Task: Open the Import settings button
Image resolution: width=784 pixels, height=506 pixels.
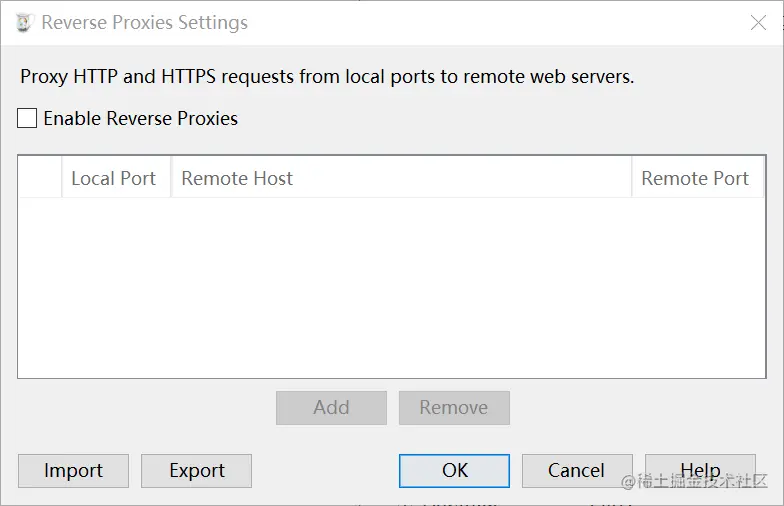Action: (x=74, y=470)
